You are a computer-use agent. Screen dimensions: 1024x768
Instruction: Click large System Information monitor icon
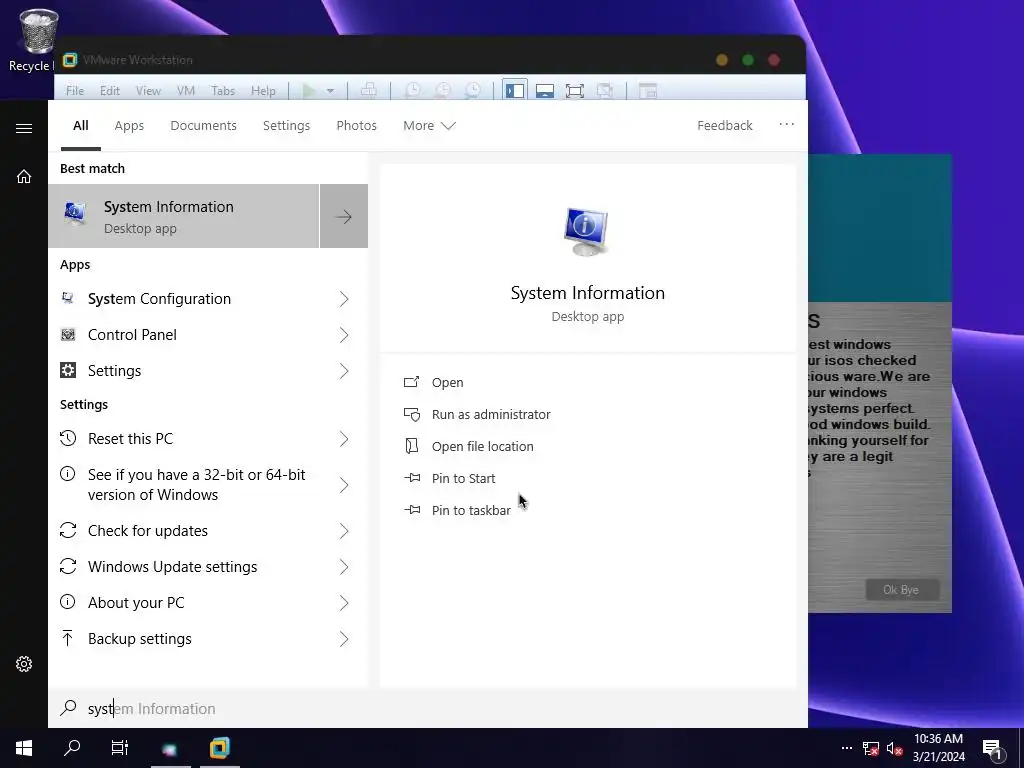pos(586,232)
